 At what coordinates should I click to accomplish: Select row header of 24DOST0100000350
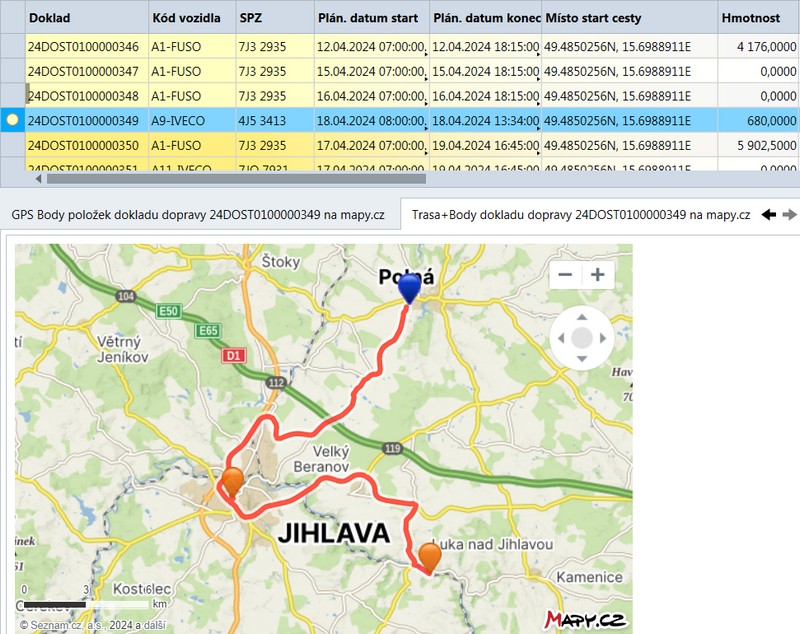point(12,145)
